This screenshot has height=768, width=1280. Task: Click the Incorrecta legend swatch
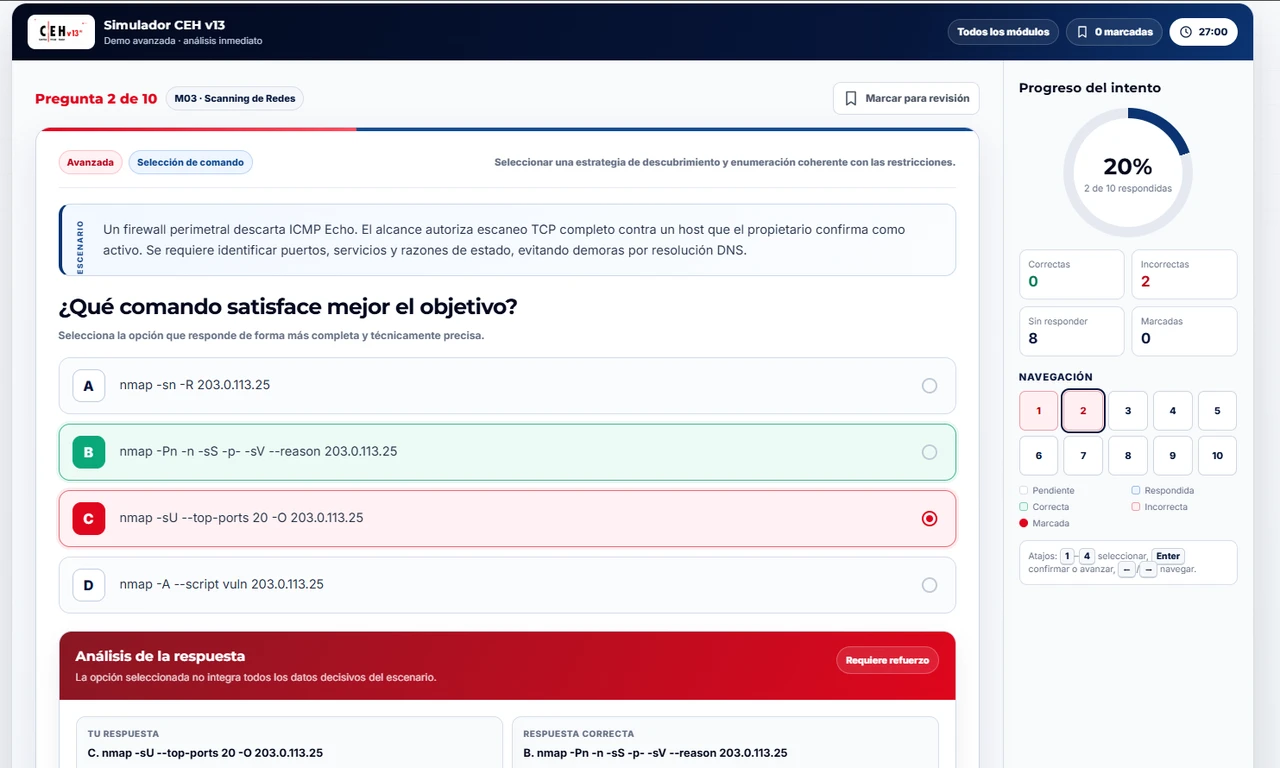pyautogui.click(x=1135, y=507)
